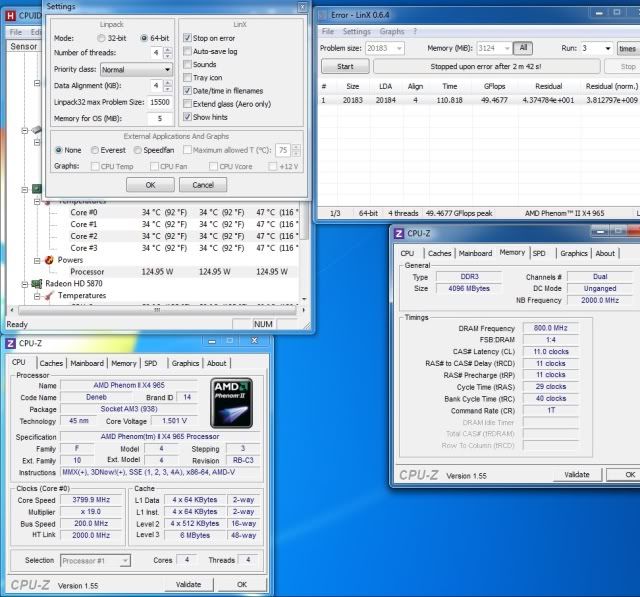This screenshot has height=597, width=640.
Task: Switch to SPD tab in Memory CPU-Z window
Action: (x=539, y=253)
